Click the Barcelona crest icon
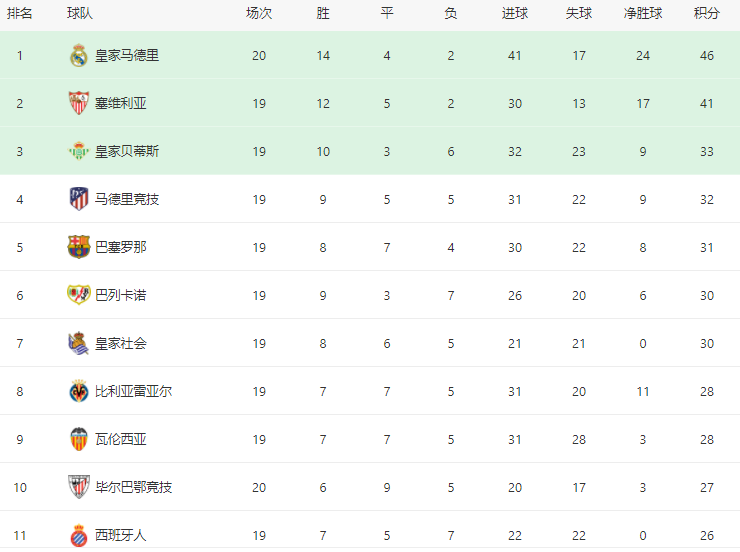This screenshot has height=552, width=740. coord(79,247)
